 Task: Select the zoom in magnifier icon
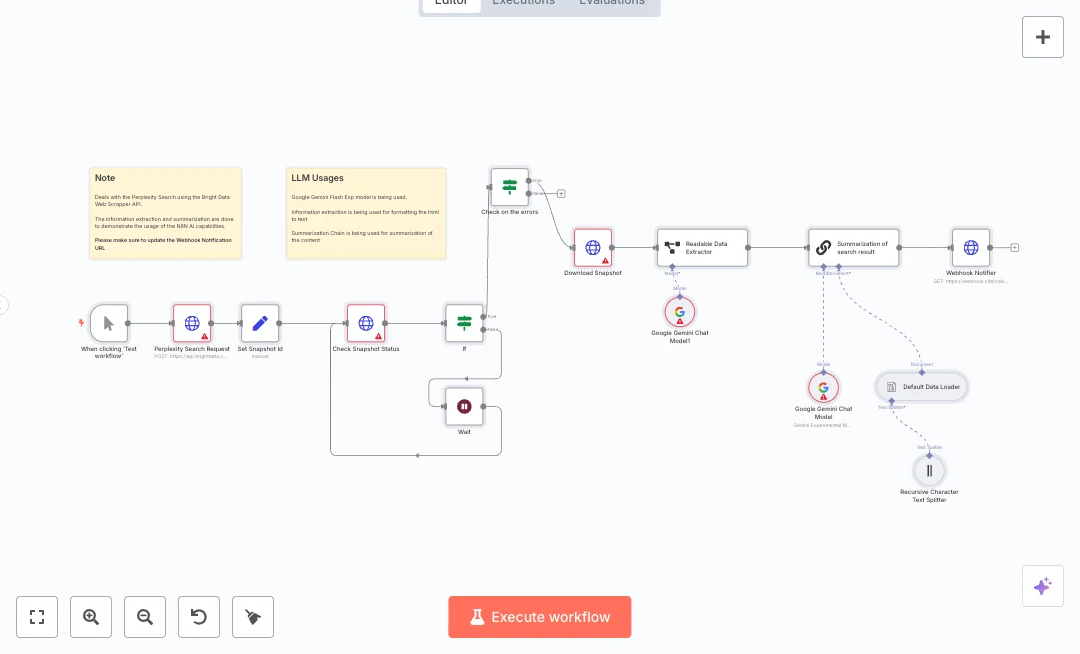click(91, 617)
